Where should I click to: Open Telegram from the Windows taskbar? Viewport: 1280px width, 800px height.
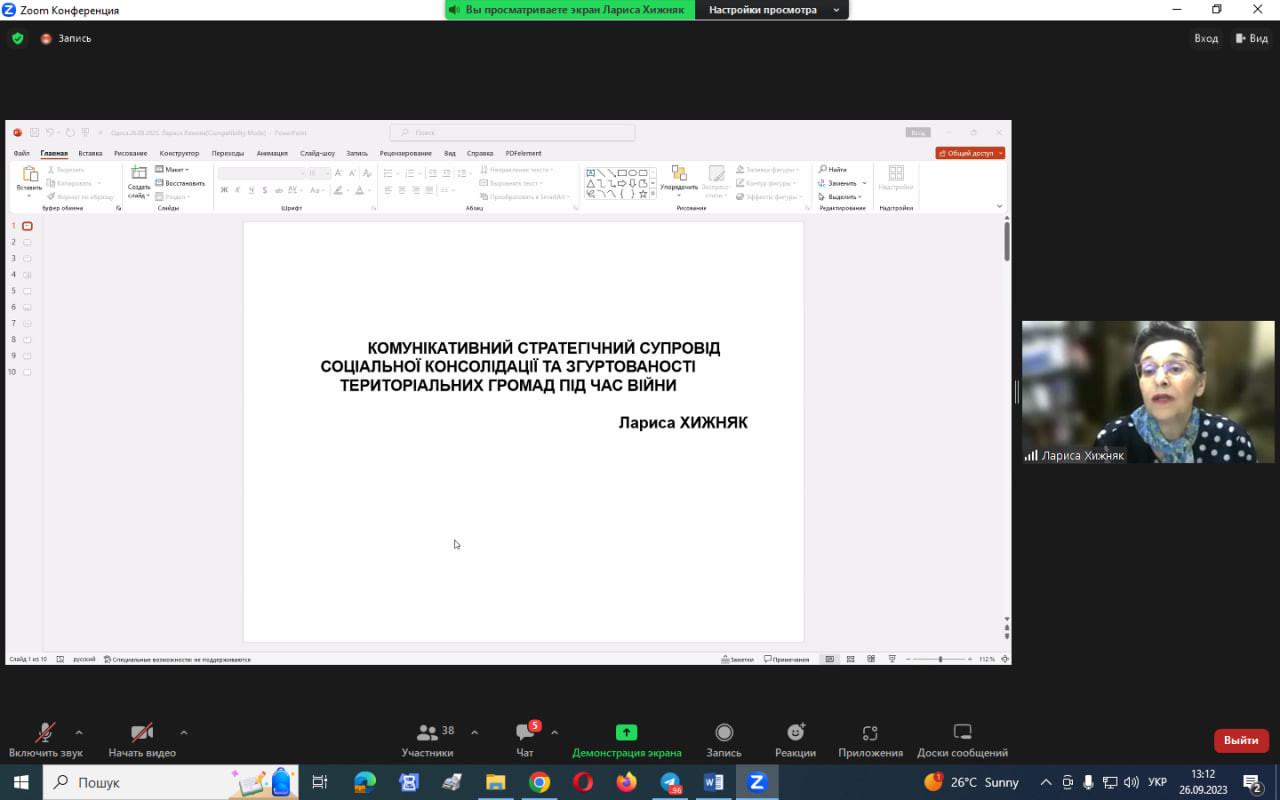(x=670, y=782)
